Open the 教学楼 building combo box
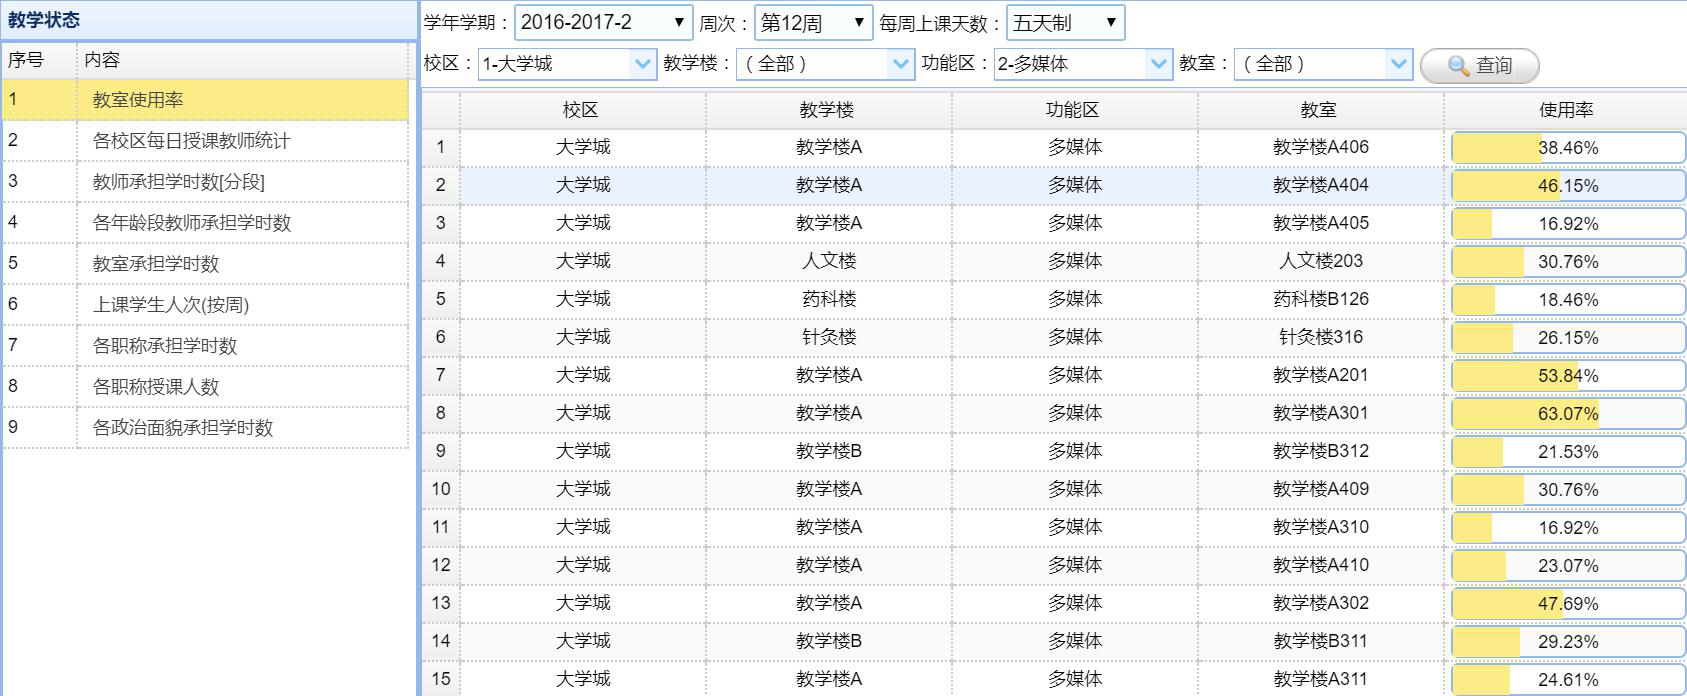The image size is (1687, 696). click(900, 64)
